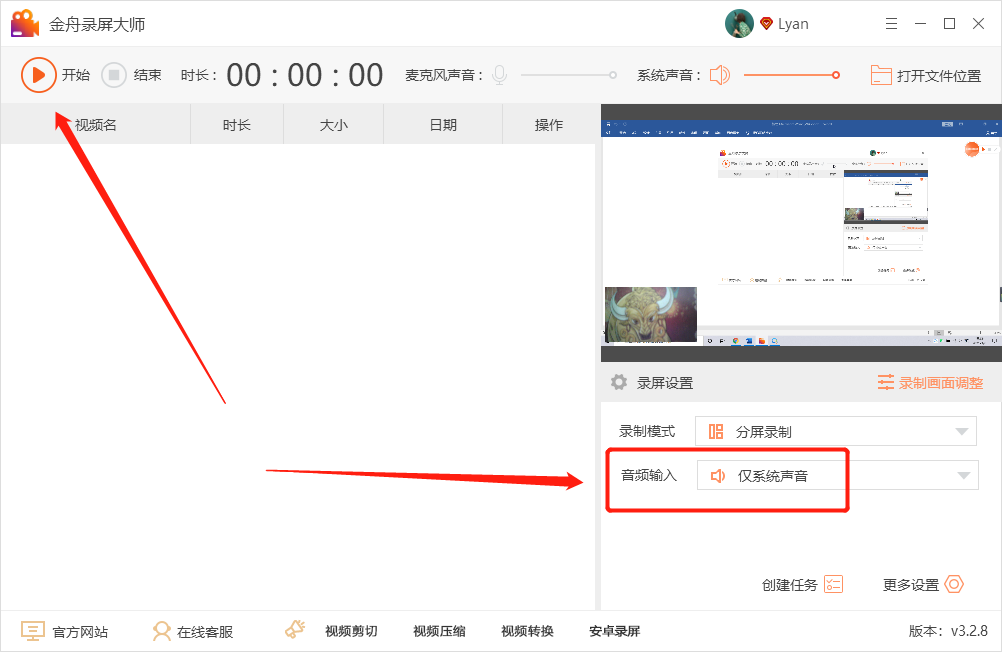The image size is (1002, 652).
Task: Click the orange Start recording play button
Action: point(38,75)
